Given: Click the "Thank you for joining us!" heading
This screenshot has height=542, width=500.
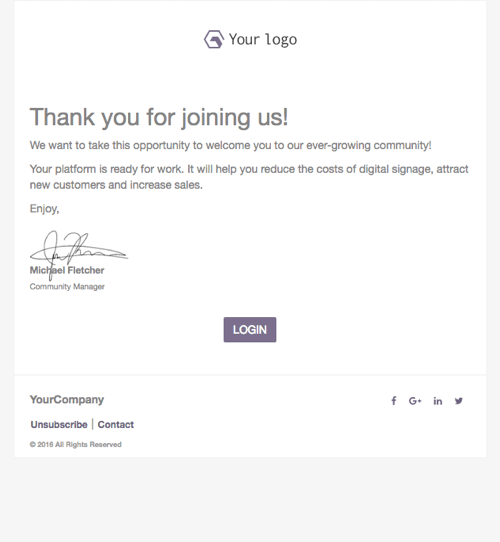Looking at the screenshot, I should (x=159, y=117).
